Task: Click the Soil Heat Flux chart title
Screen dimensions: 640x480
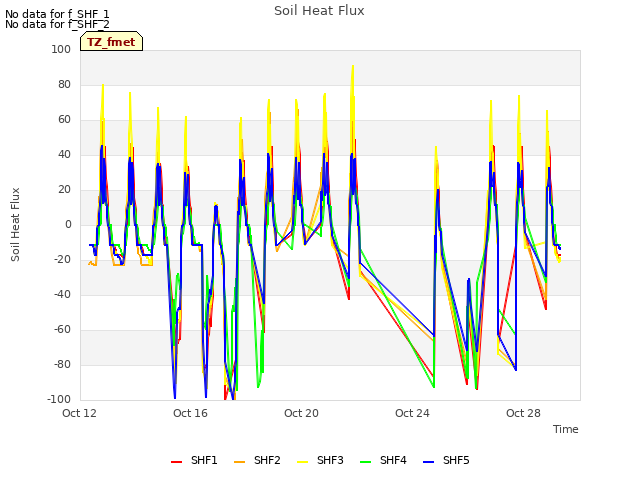Action: tap(319, 11)
